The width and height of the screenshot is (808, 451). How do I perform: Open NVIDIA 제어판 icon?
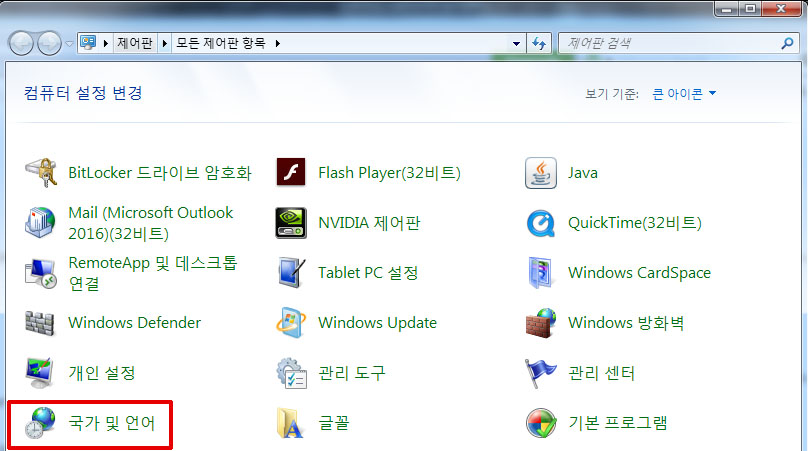pos(291,223)
